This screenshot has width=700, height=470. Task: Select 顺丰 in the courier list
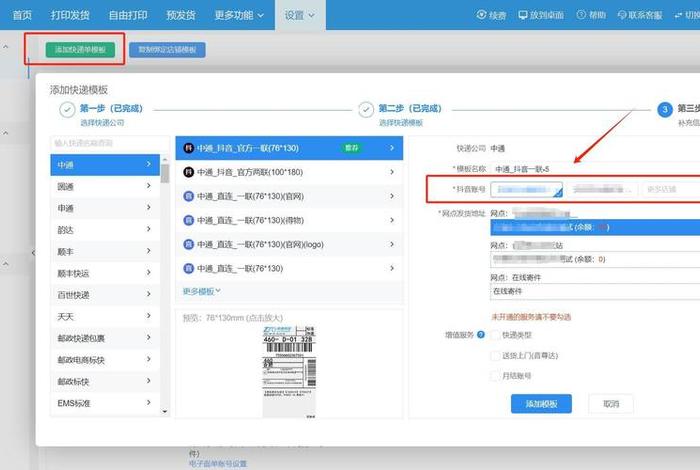105,252
